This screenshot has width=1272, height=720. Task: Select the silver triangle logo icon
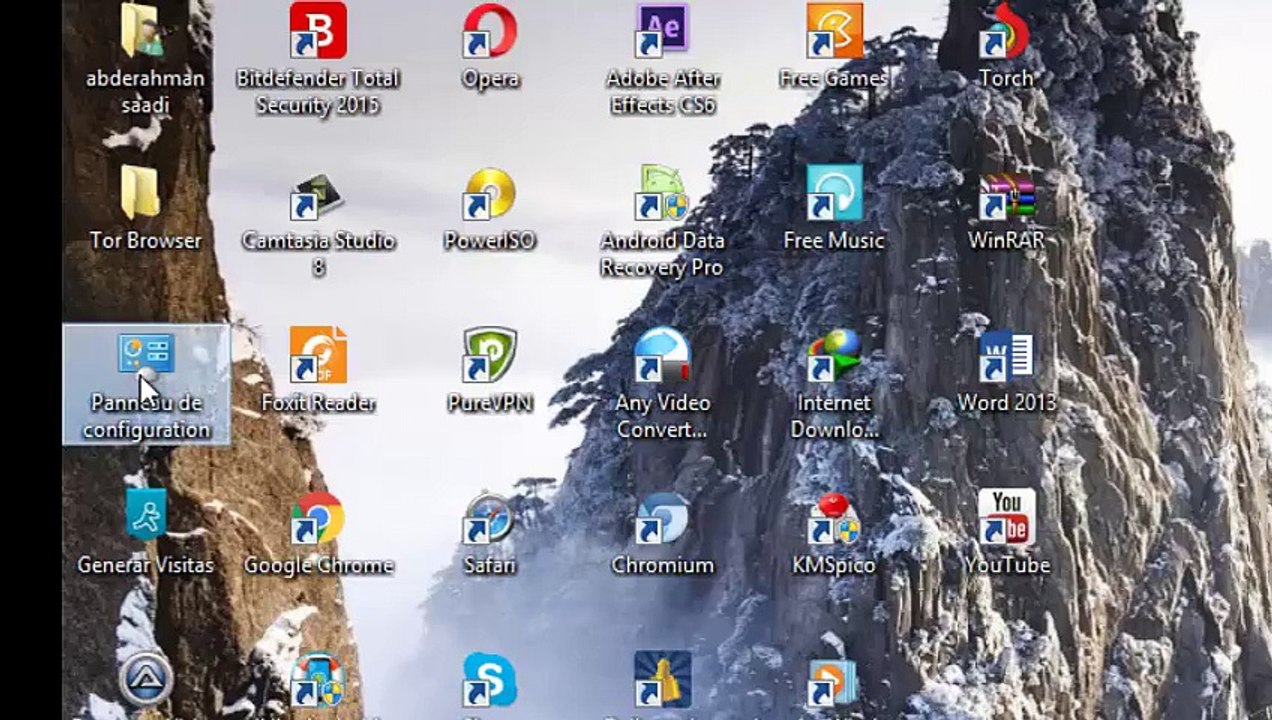coord(146,680)
